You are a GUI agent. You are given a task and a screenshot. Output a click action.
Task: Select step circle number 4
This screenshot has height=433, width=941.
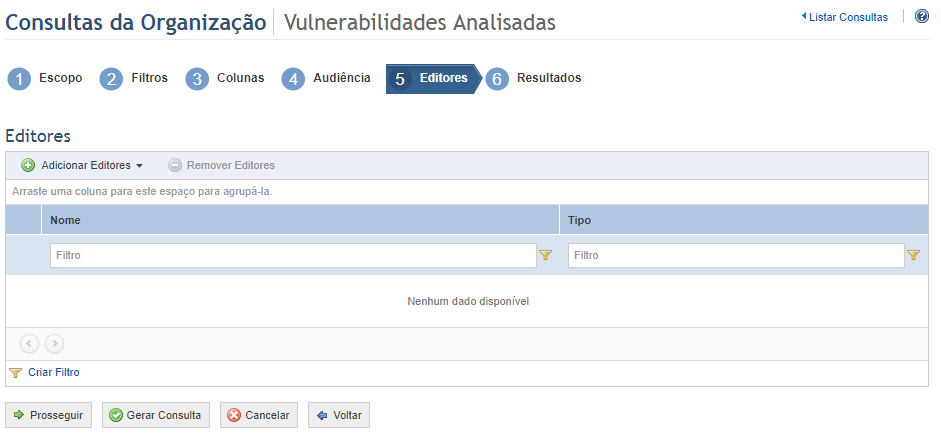tap(293, 79)
